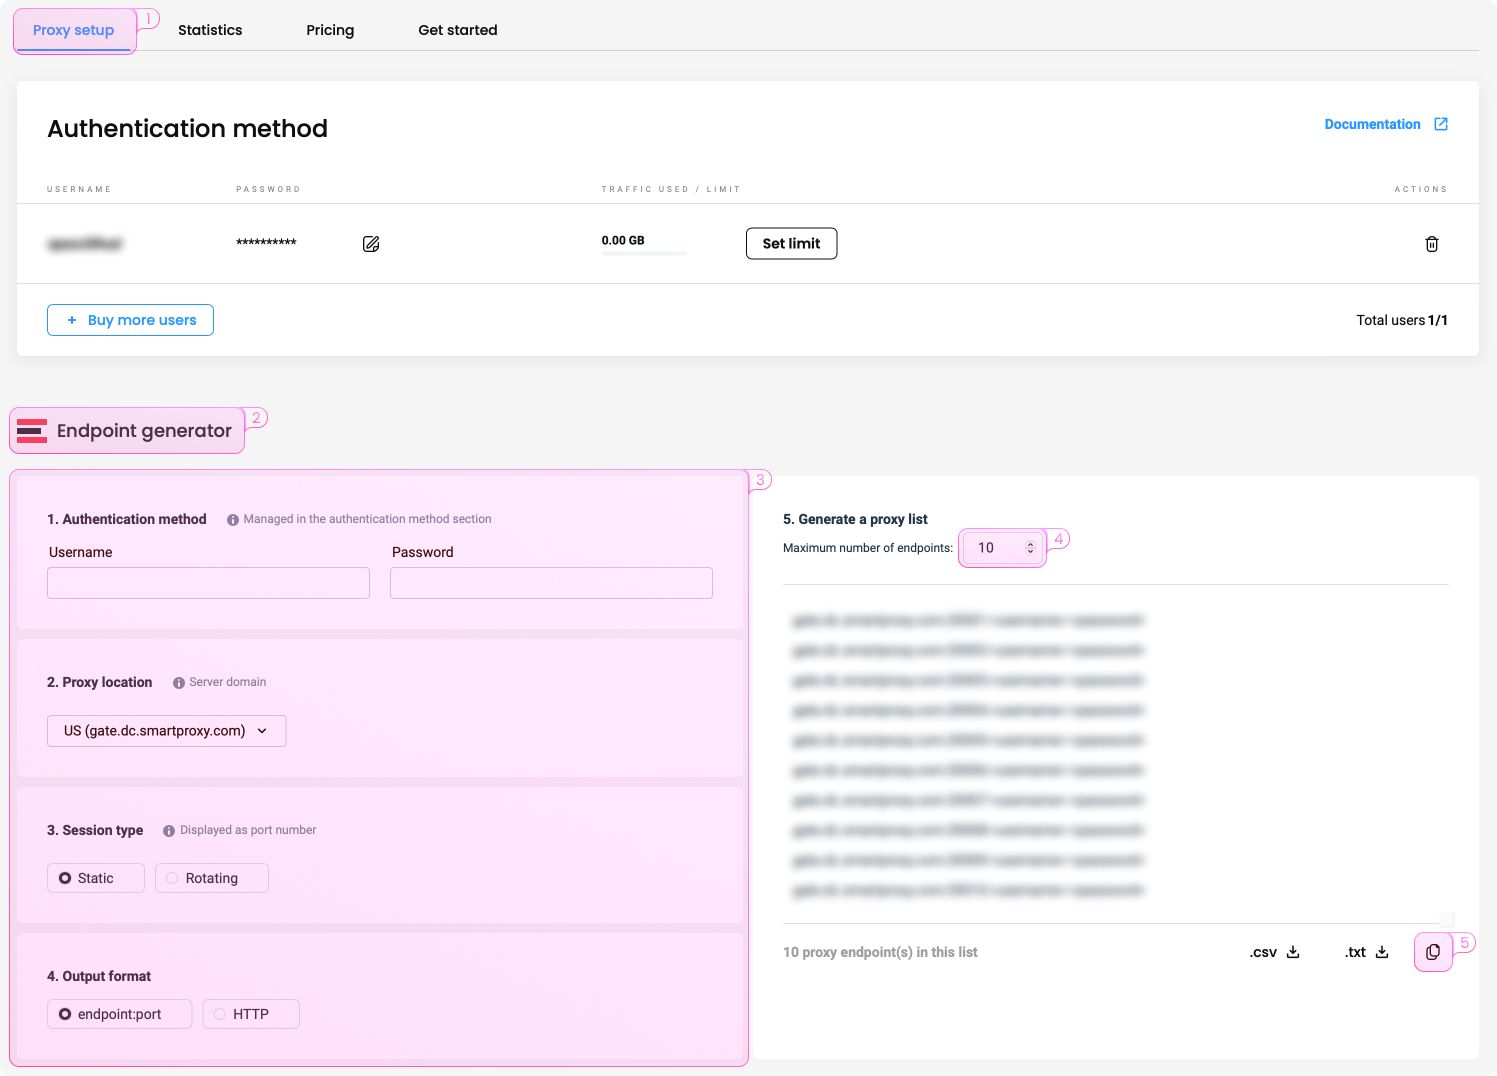Screen dimensions: 1497x1076
Task: Choose endpoint:port output format
Action: (119, 1014)
